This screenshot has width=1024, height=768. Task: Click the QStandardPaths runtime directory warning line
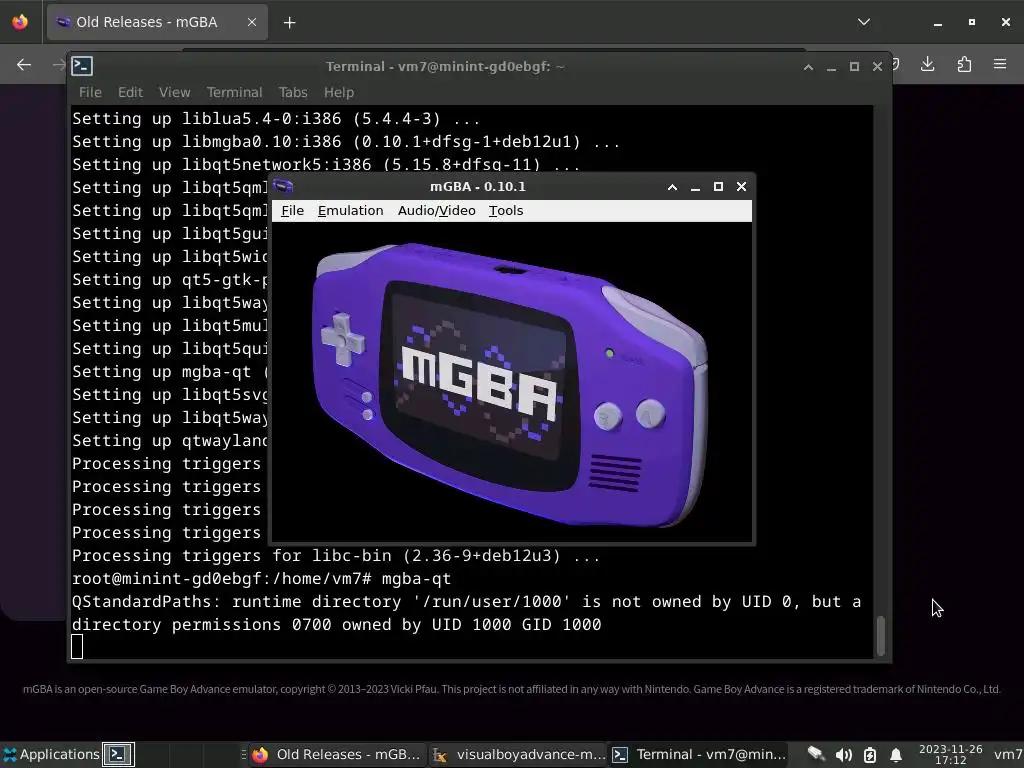point(466,613)
